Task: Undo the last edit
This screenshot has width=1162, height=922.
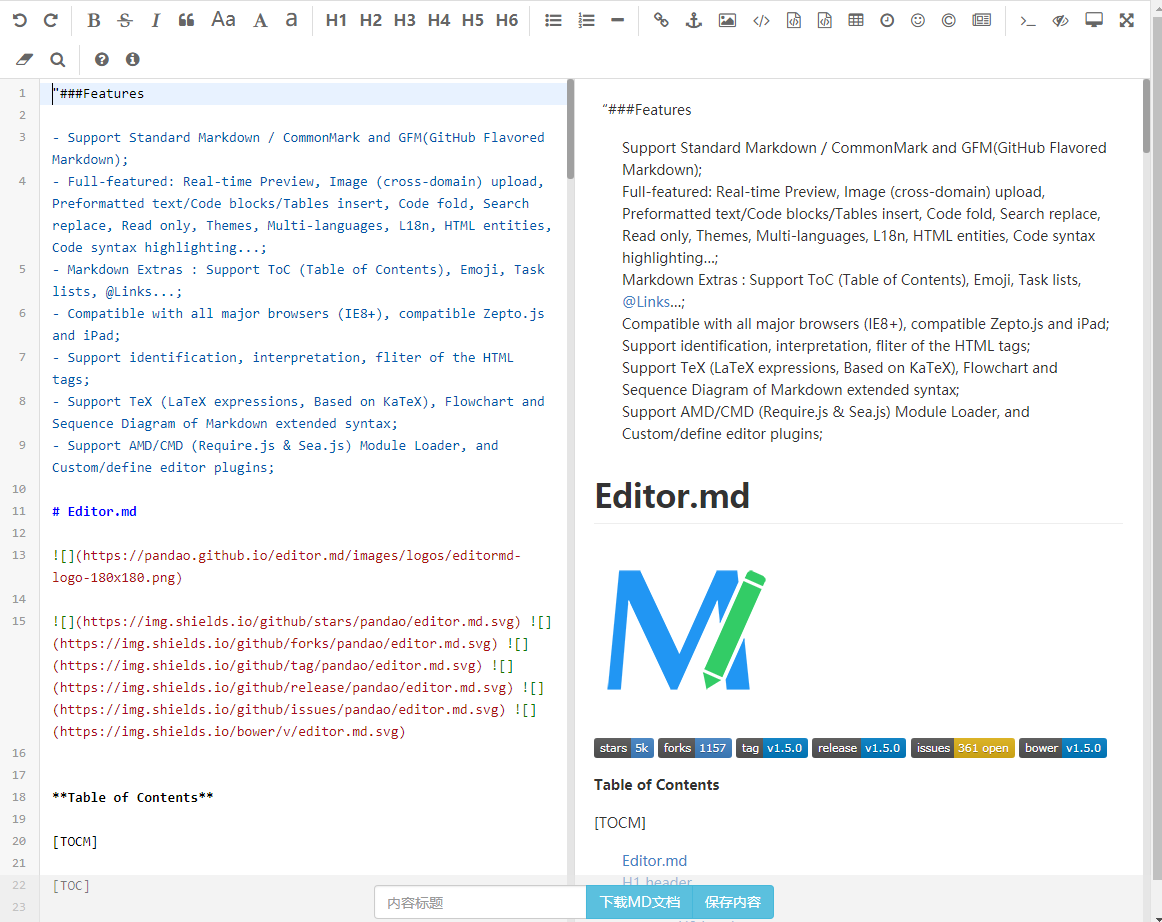Action: [x=20, y=20]
